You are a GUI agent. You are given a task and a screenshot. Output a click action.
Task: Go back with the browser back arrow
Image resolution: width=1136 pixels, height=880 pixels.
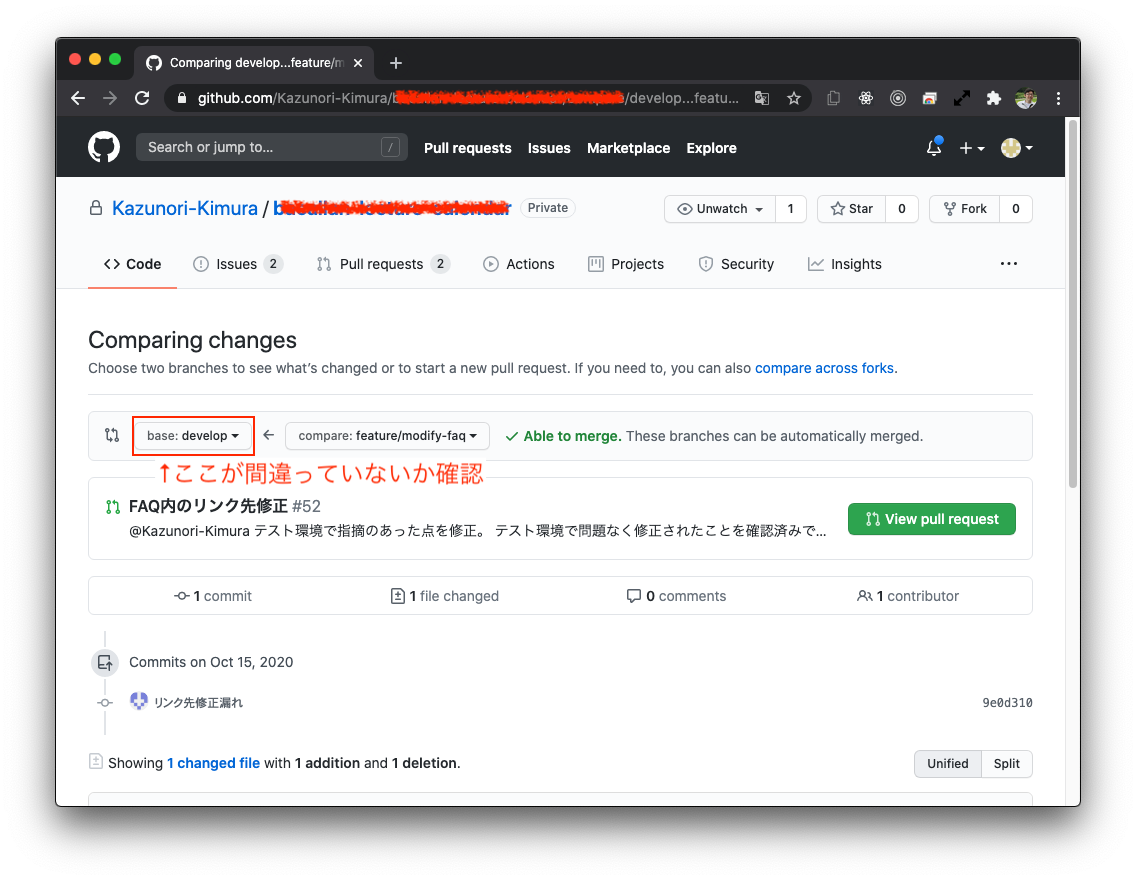pyautogui.click(x=78, y=99)
